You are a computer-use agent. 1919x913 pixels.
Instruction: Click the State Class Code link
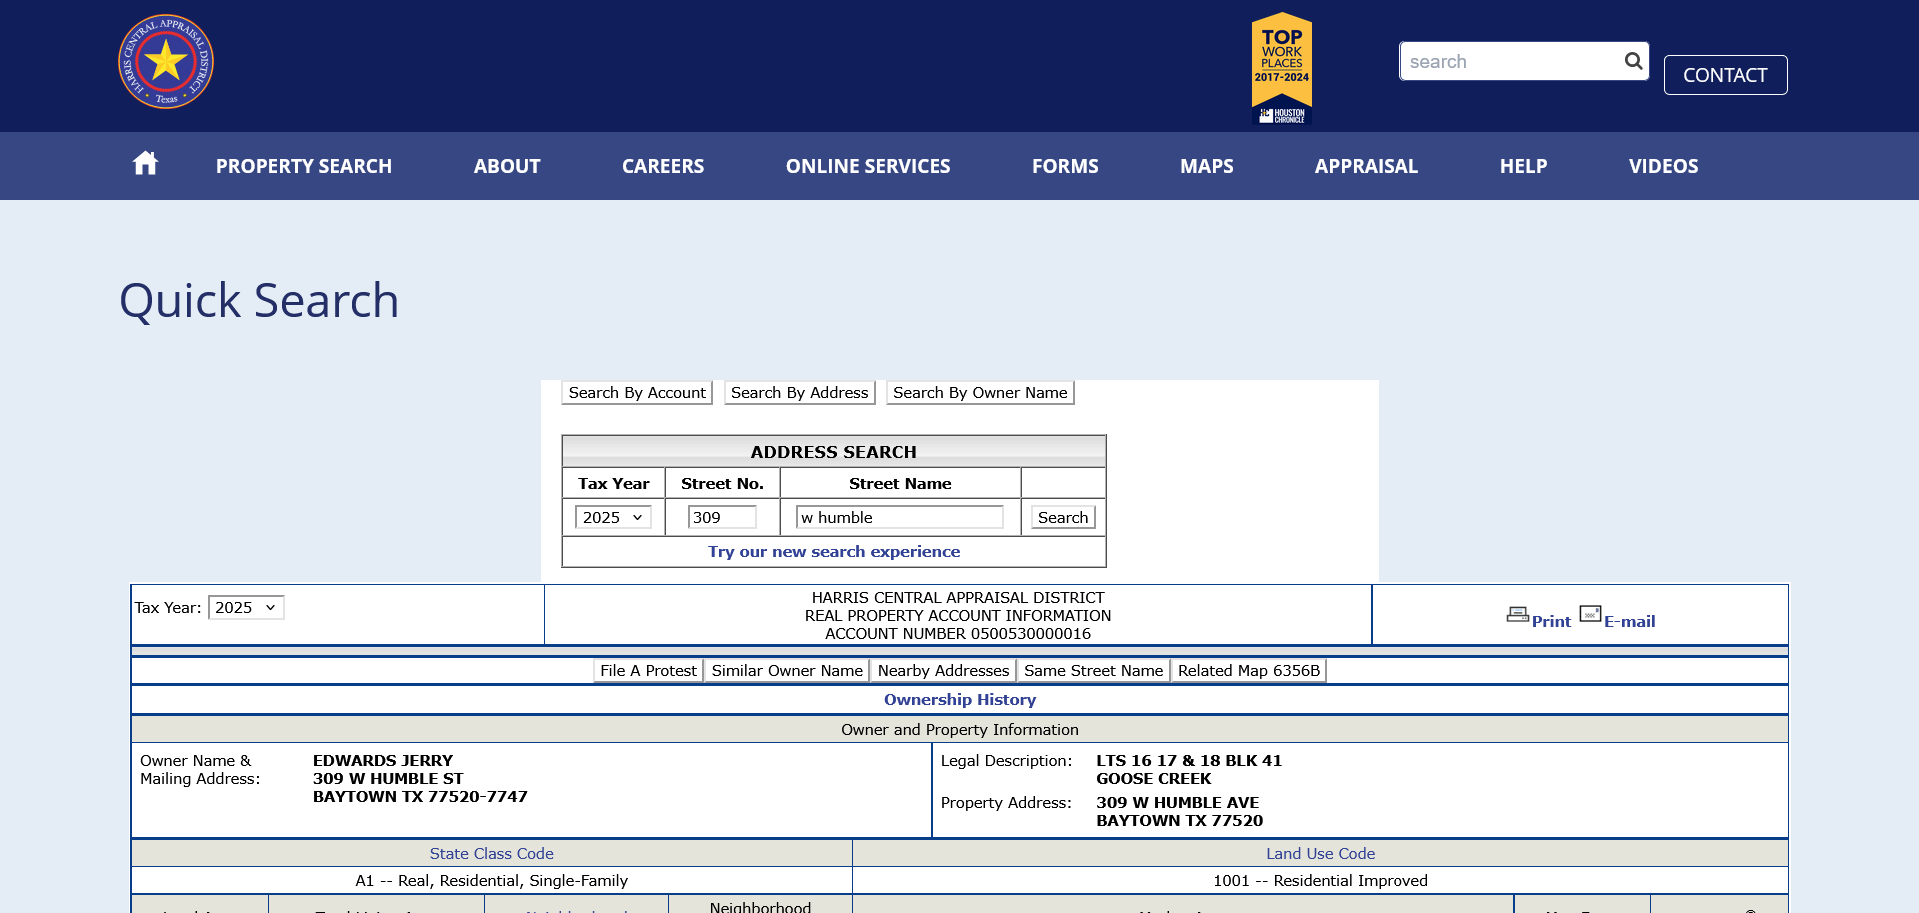point(492,854)
